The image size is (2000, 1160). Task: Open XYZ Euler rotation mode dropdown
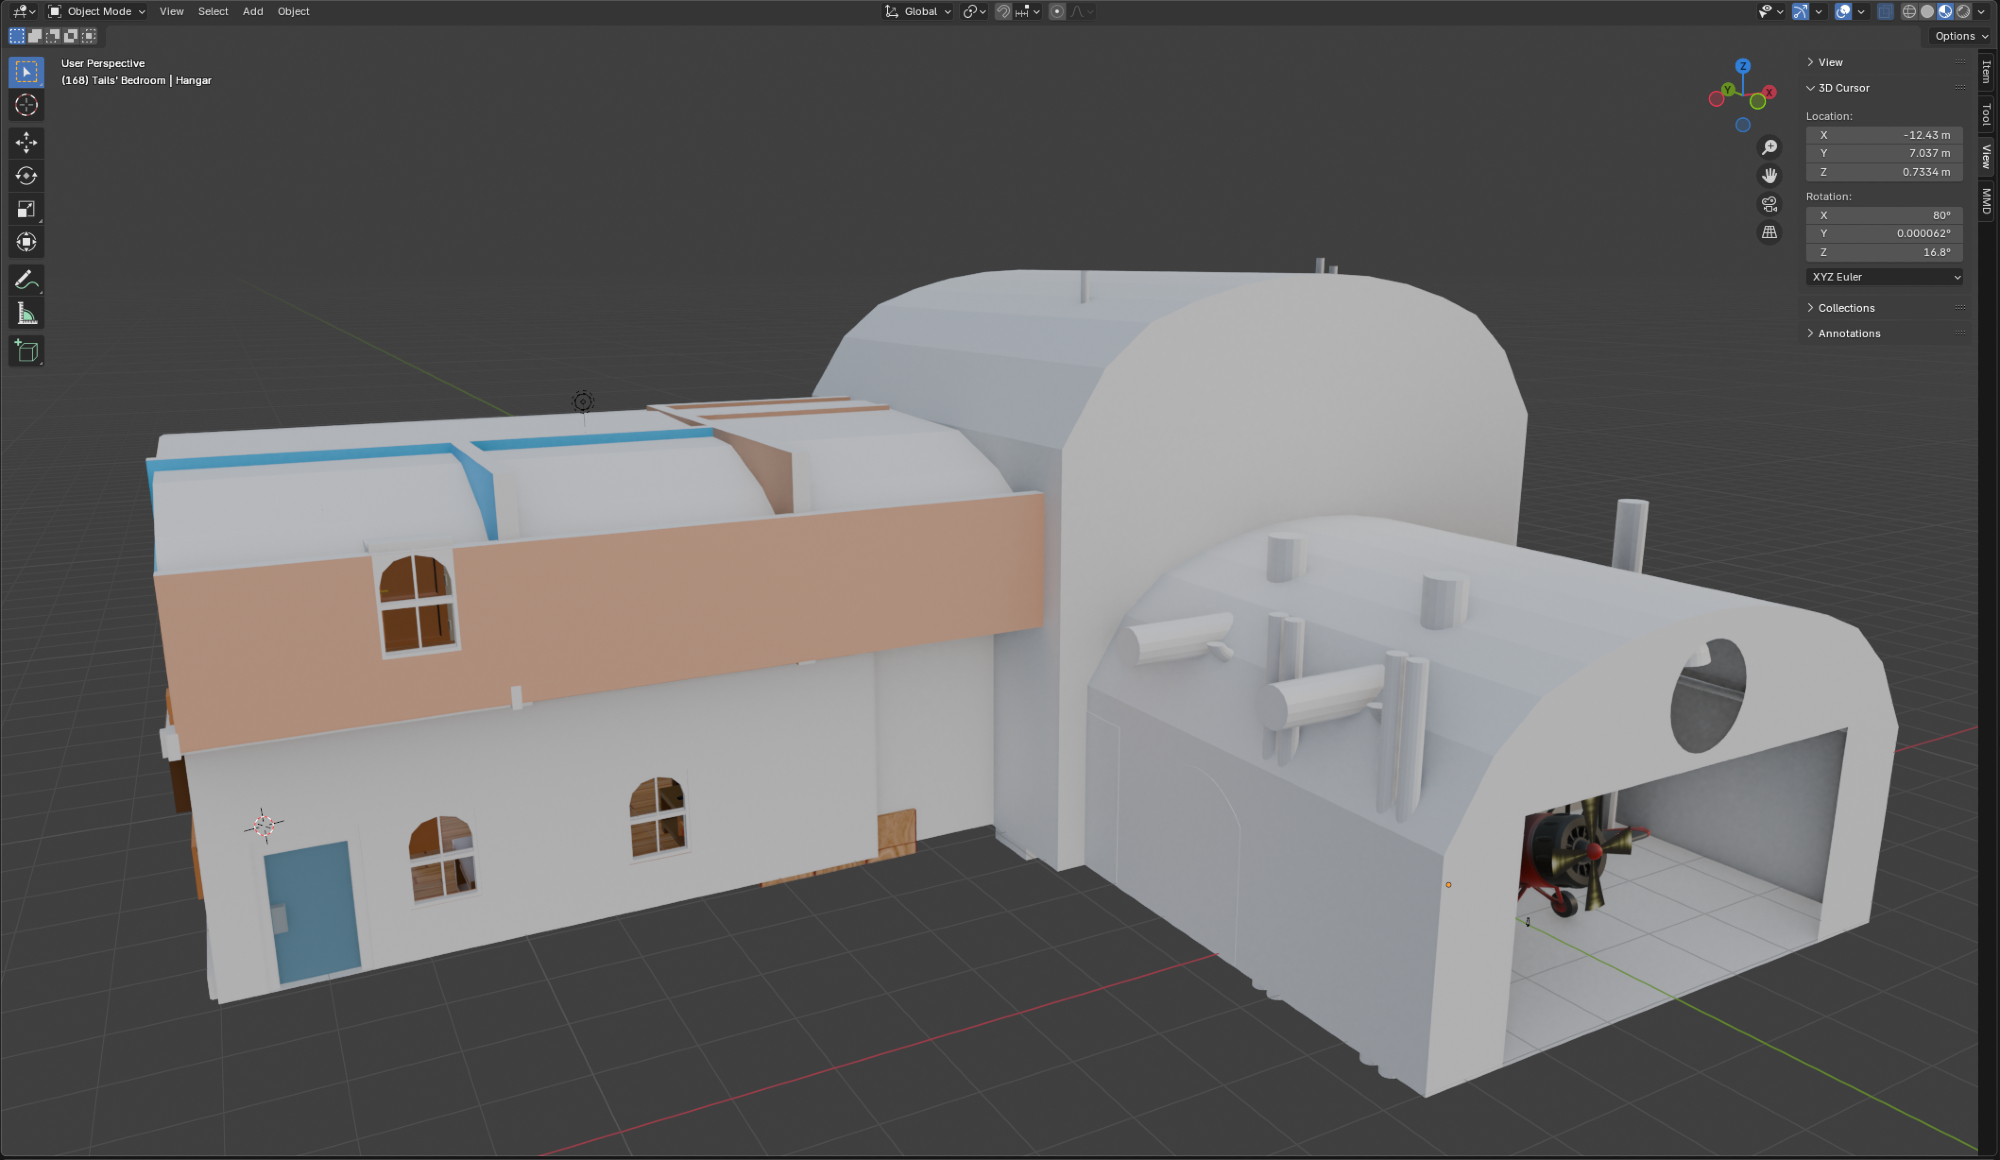[x=1884, y=277]
